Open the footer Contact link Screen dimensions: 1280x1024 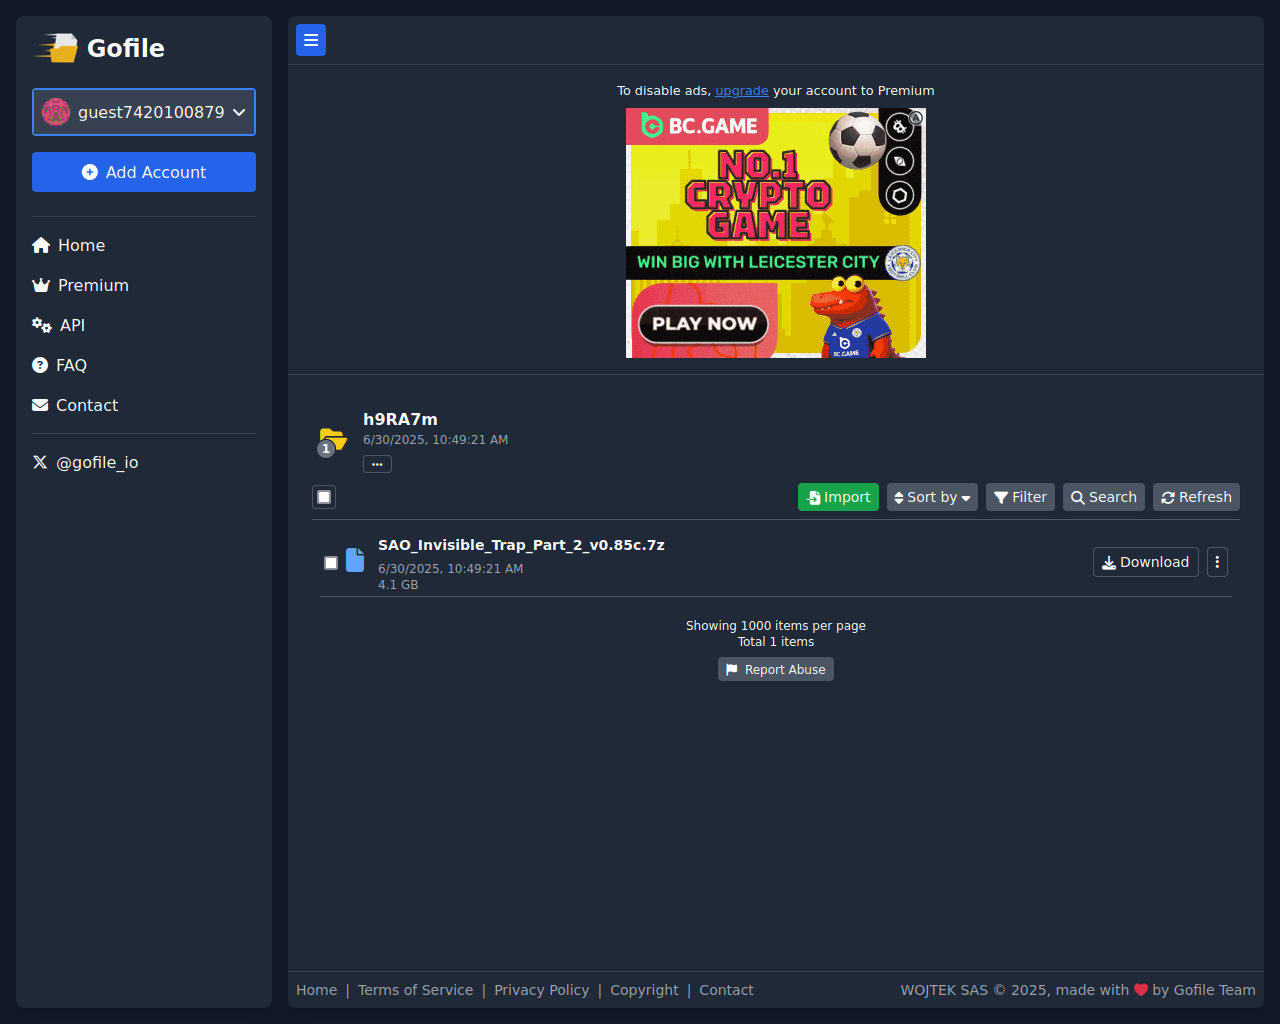(x=726, y=990)
